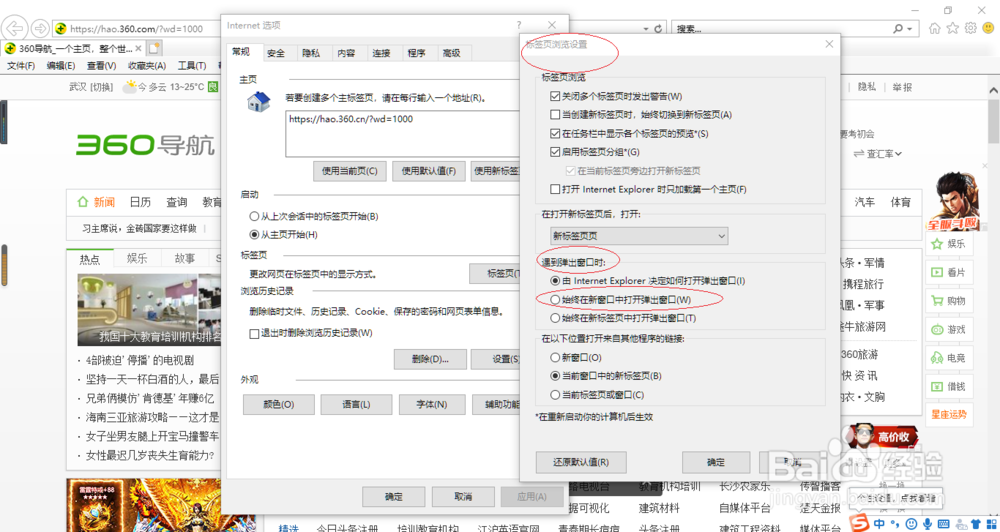Viewport: 1000px width, 532px height.
Task: Open Favorites star icon in IE toolbar
Action: [953, 28]
